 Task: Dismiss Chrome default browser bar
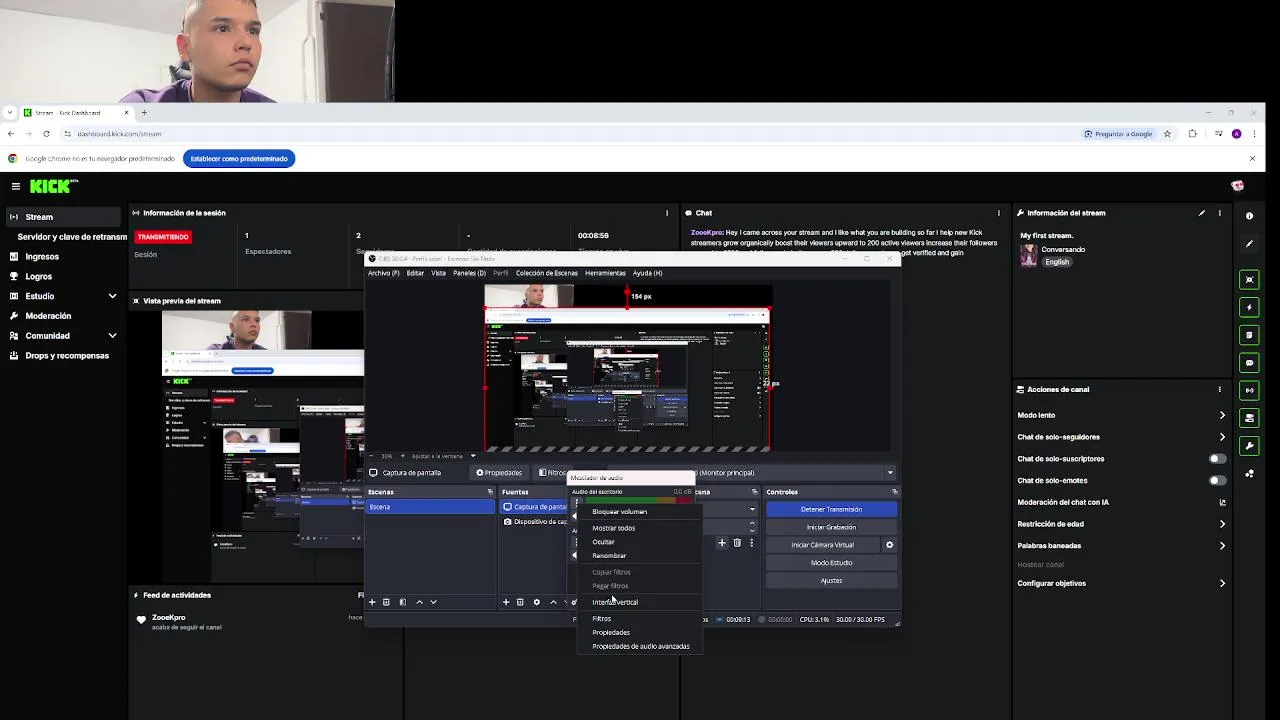(1252, 158)
